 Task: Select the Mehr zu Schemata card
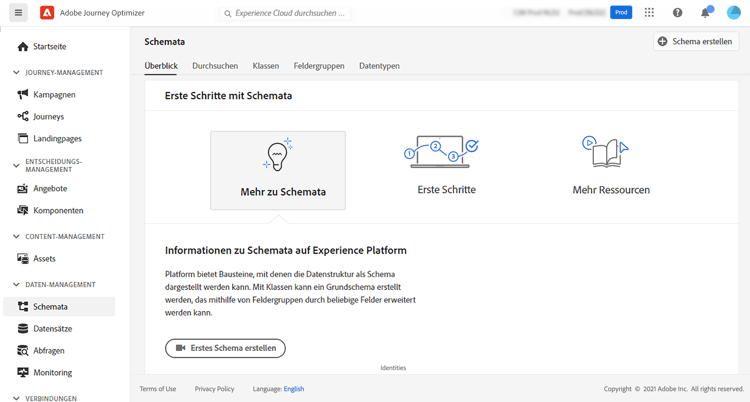(278, 170)
